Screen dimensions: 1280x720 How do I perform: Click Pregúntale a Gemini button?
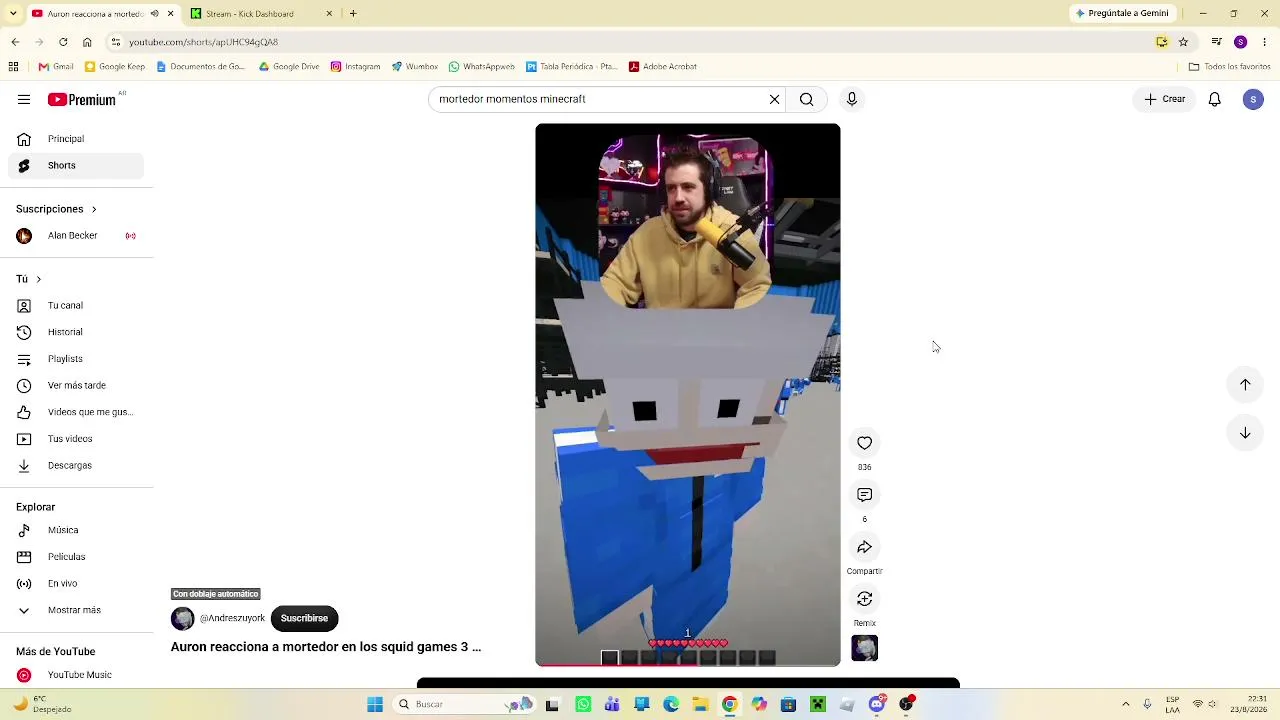(x=1122, y=14)
